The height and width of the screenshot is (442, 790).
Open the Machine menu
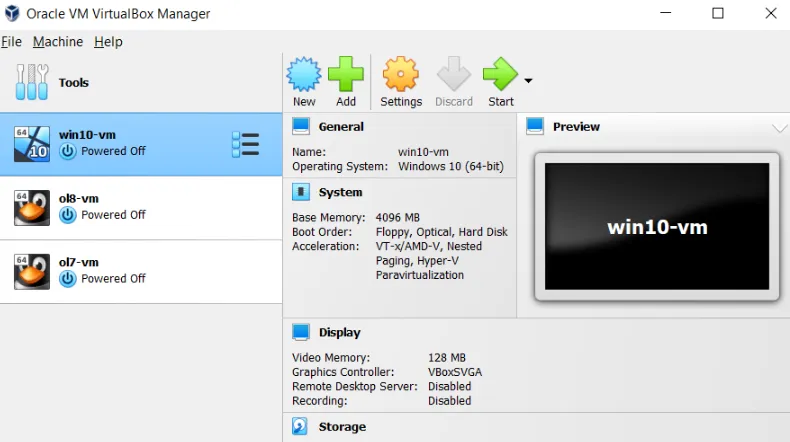pyautogui.click(x=58, y=42)
